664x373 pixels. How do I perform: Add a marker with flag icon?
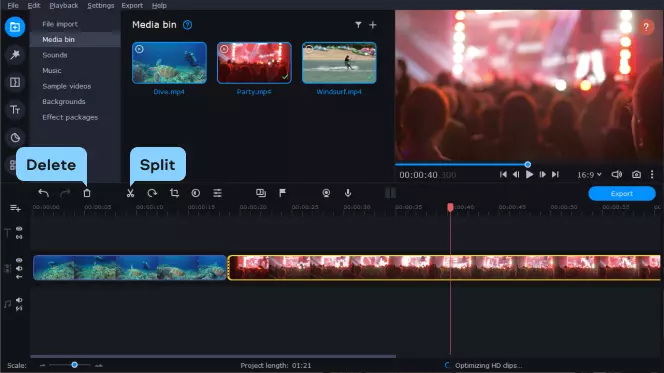coord(282,193)
